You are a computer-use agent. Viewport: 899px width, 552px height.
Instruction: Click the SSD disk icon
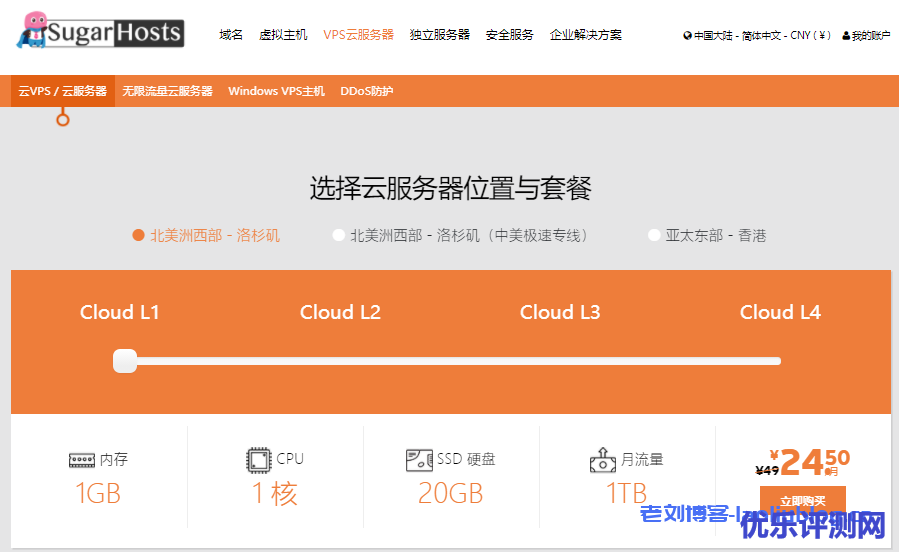click(x=419, y=460)
